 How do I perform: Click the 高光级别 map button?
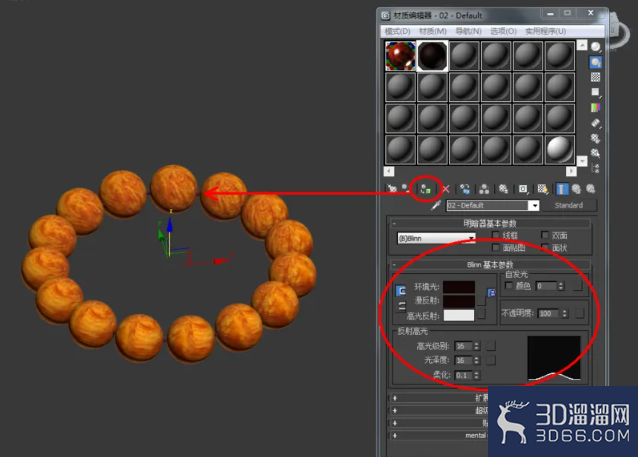pos(491,346)
